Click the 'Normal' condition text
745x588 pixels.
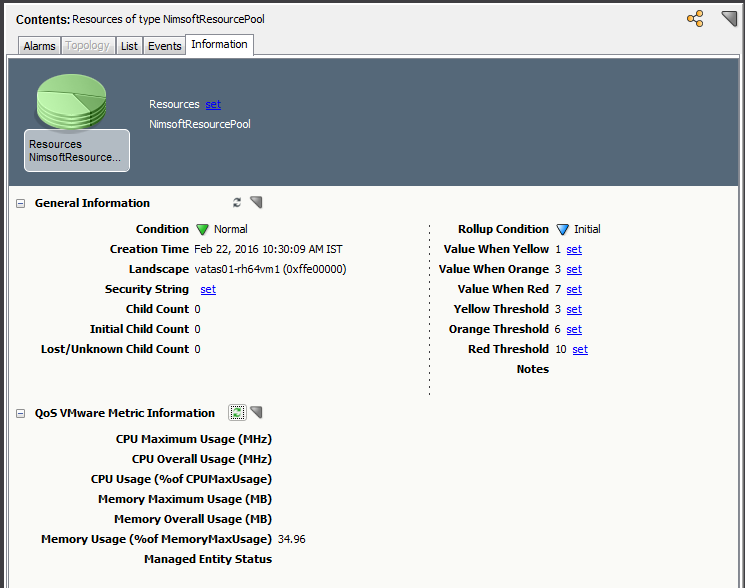coord(230,229)
